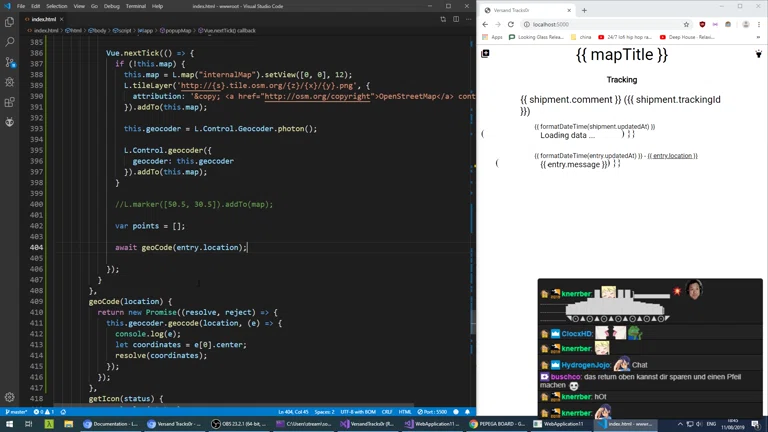Screen dimensions: 768x432
Task: Toggle the Port: 5500 live server status
Action: coord(432,412)
